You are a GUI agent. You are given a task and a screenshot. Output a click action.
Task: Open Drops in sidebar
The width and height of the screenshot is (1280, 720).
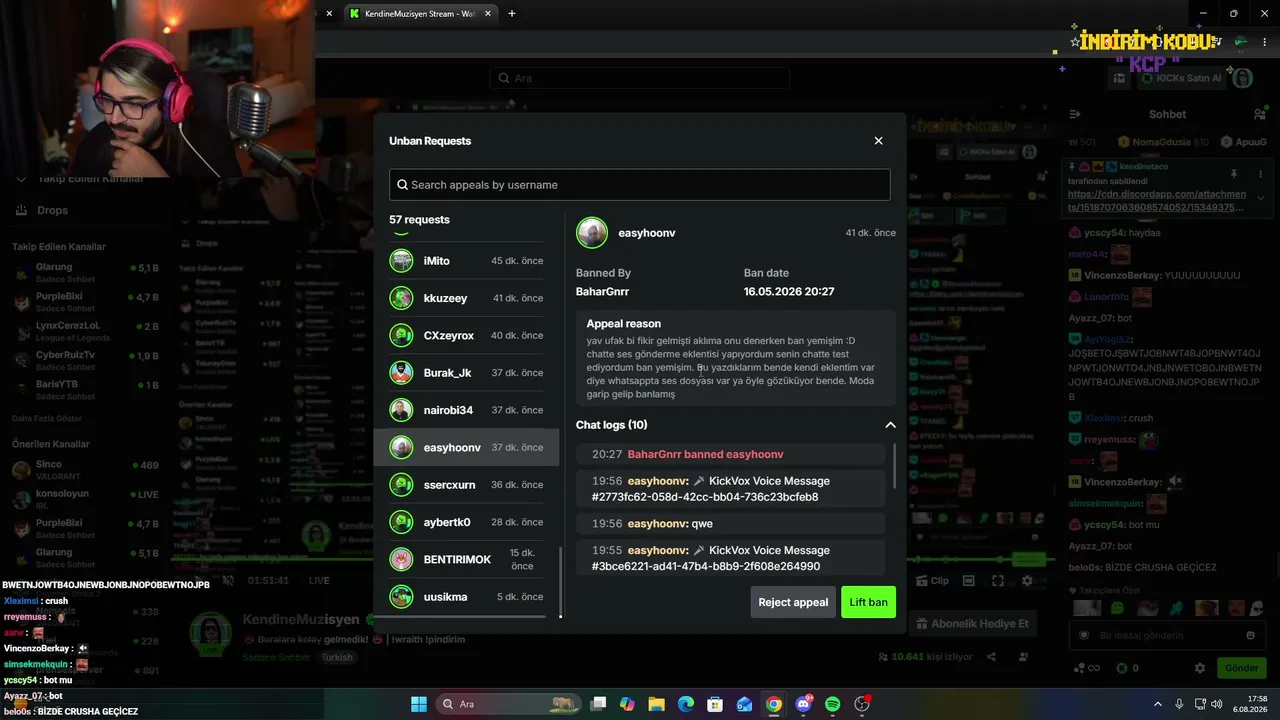tap(42, 211)
